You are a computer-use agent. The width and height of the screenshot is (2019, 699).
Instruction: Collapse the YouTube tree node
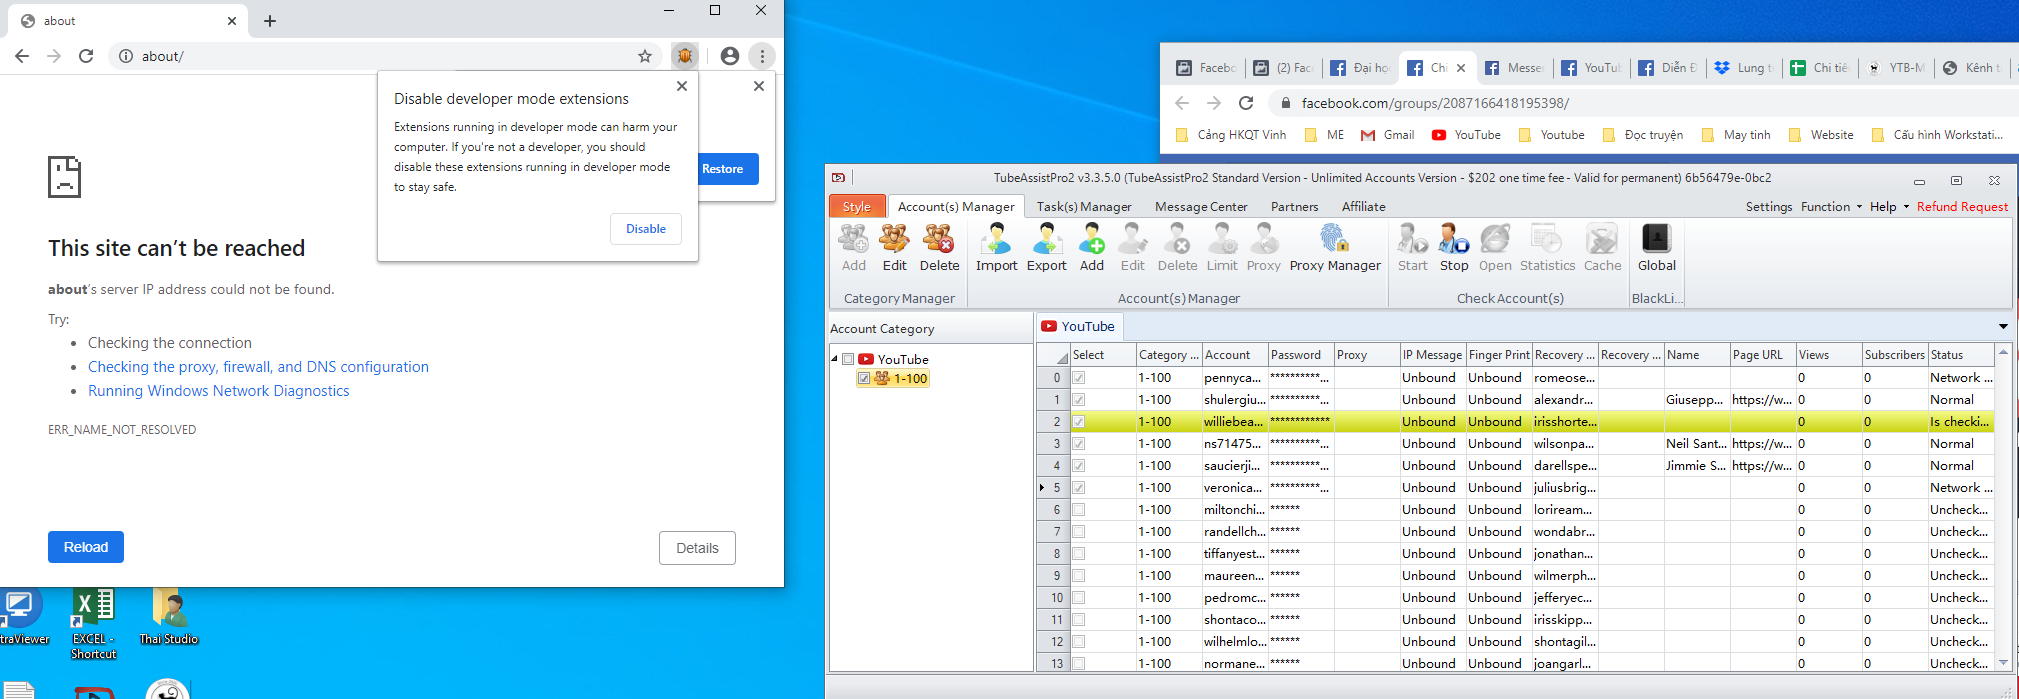(x=835, y=358)
